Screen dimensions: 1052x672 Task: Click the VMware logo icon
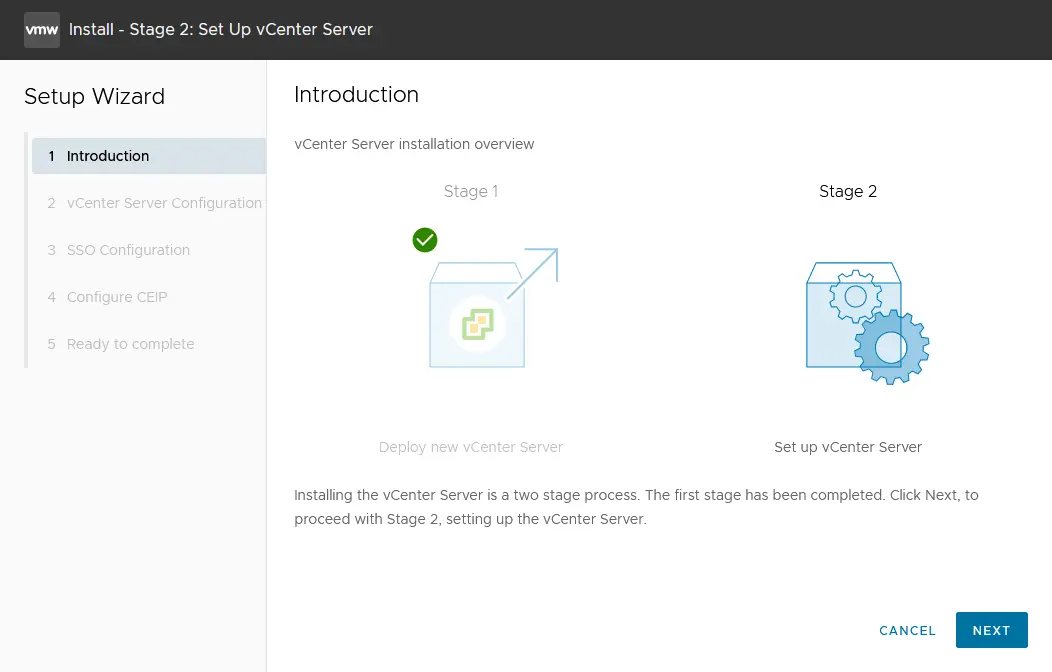pyautogui.click(x=42, y=30)
